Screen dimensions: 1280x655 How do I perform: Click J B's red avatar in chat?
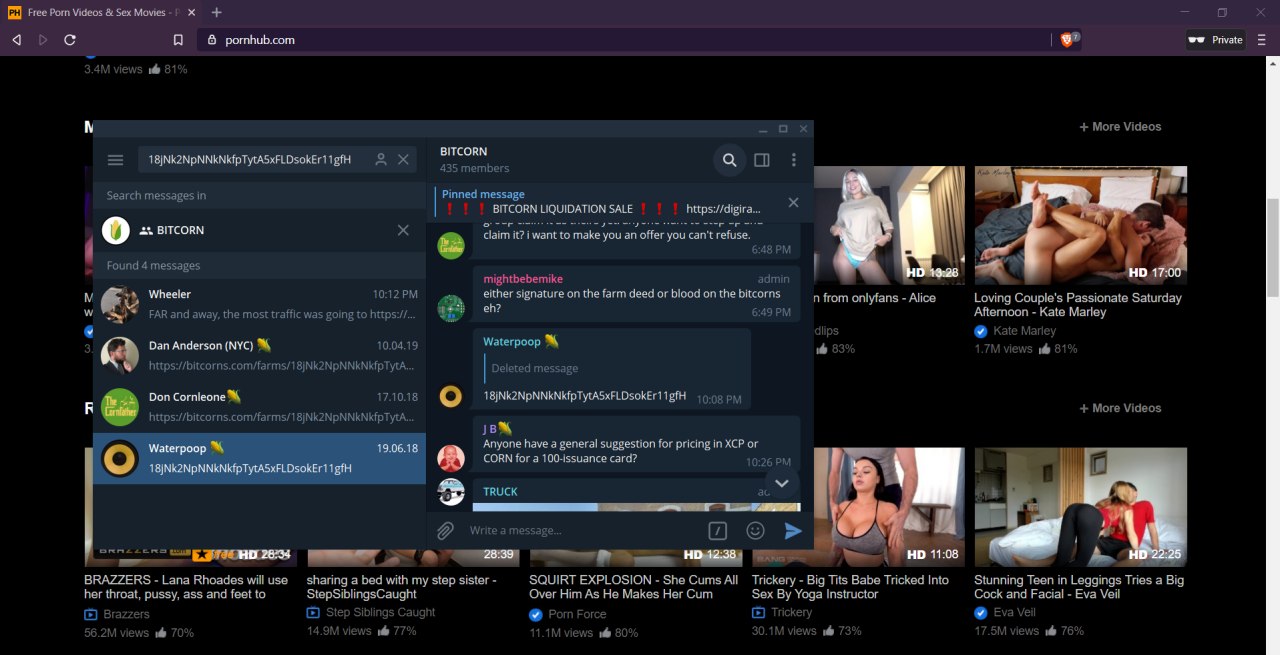[451, 458]
